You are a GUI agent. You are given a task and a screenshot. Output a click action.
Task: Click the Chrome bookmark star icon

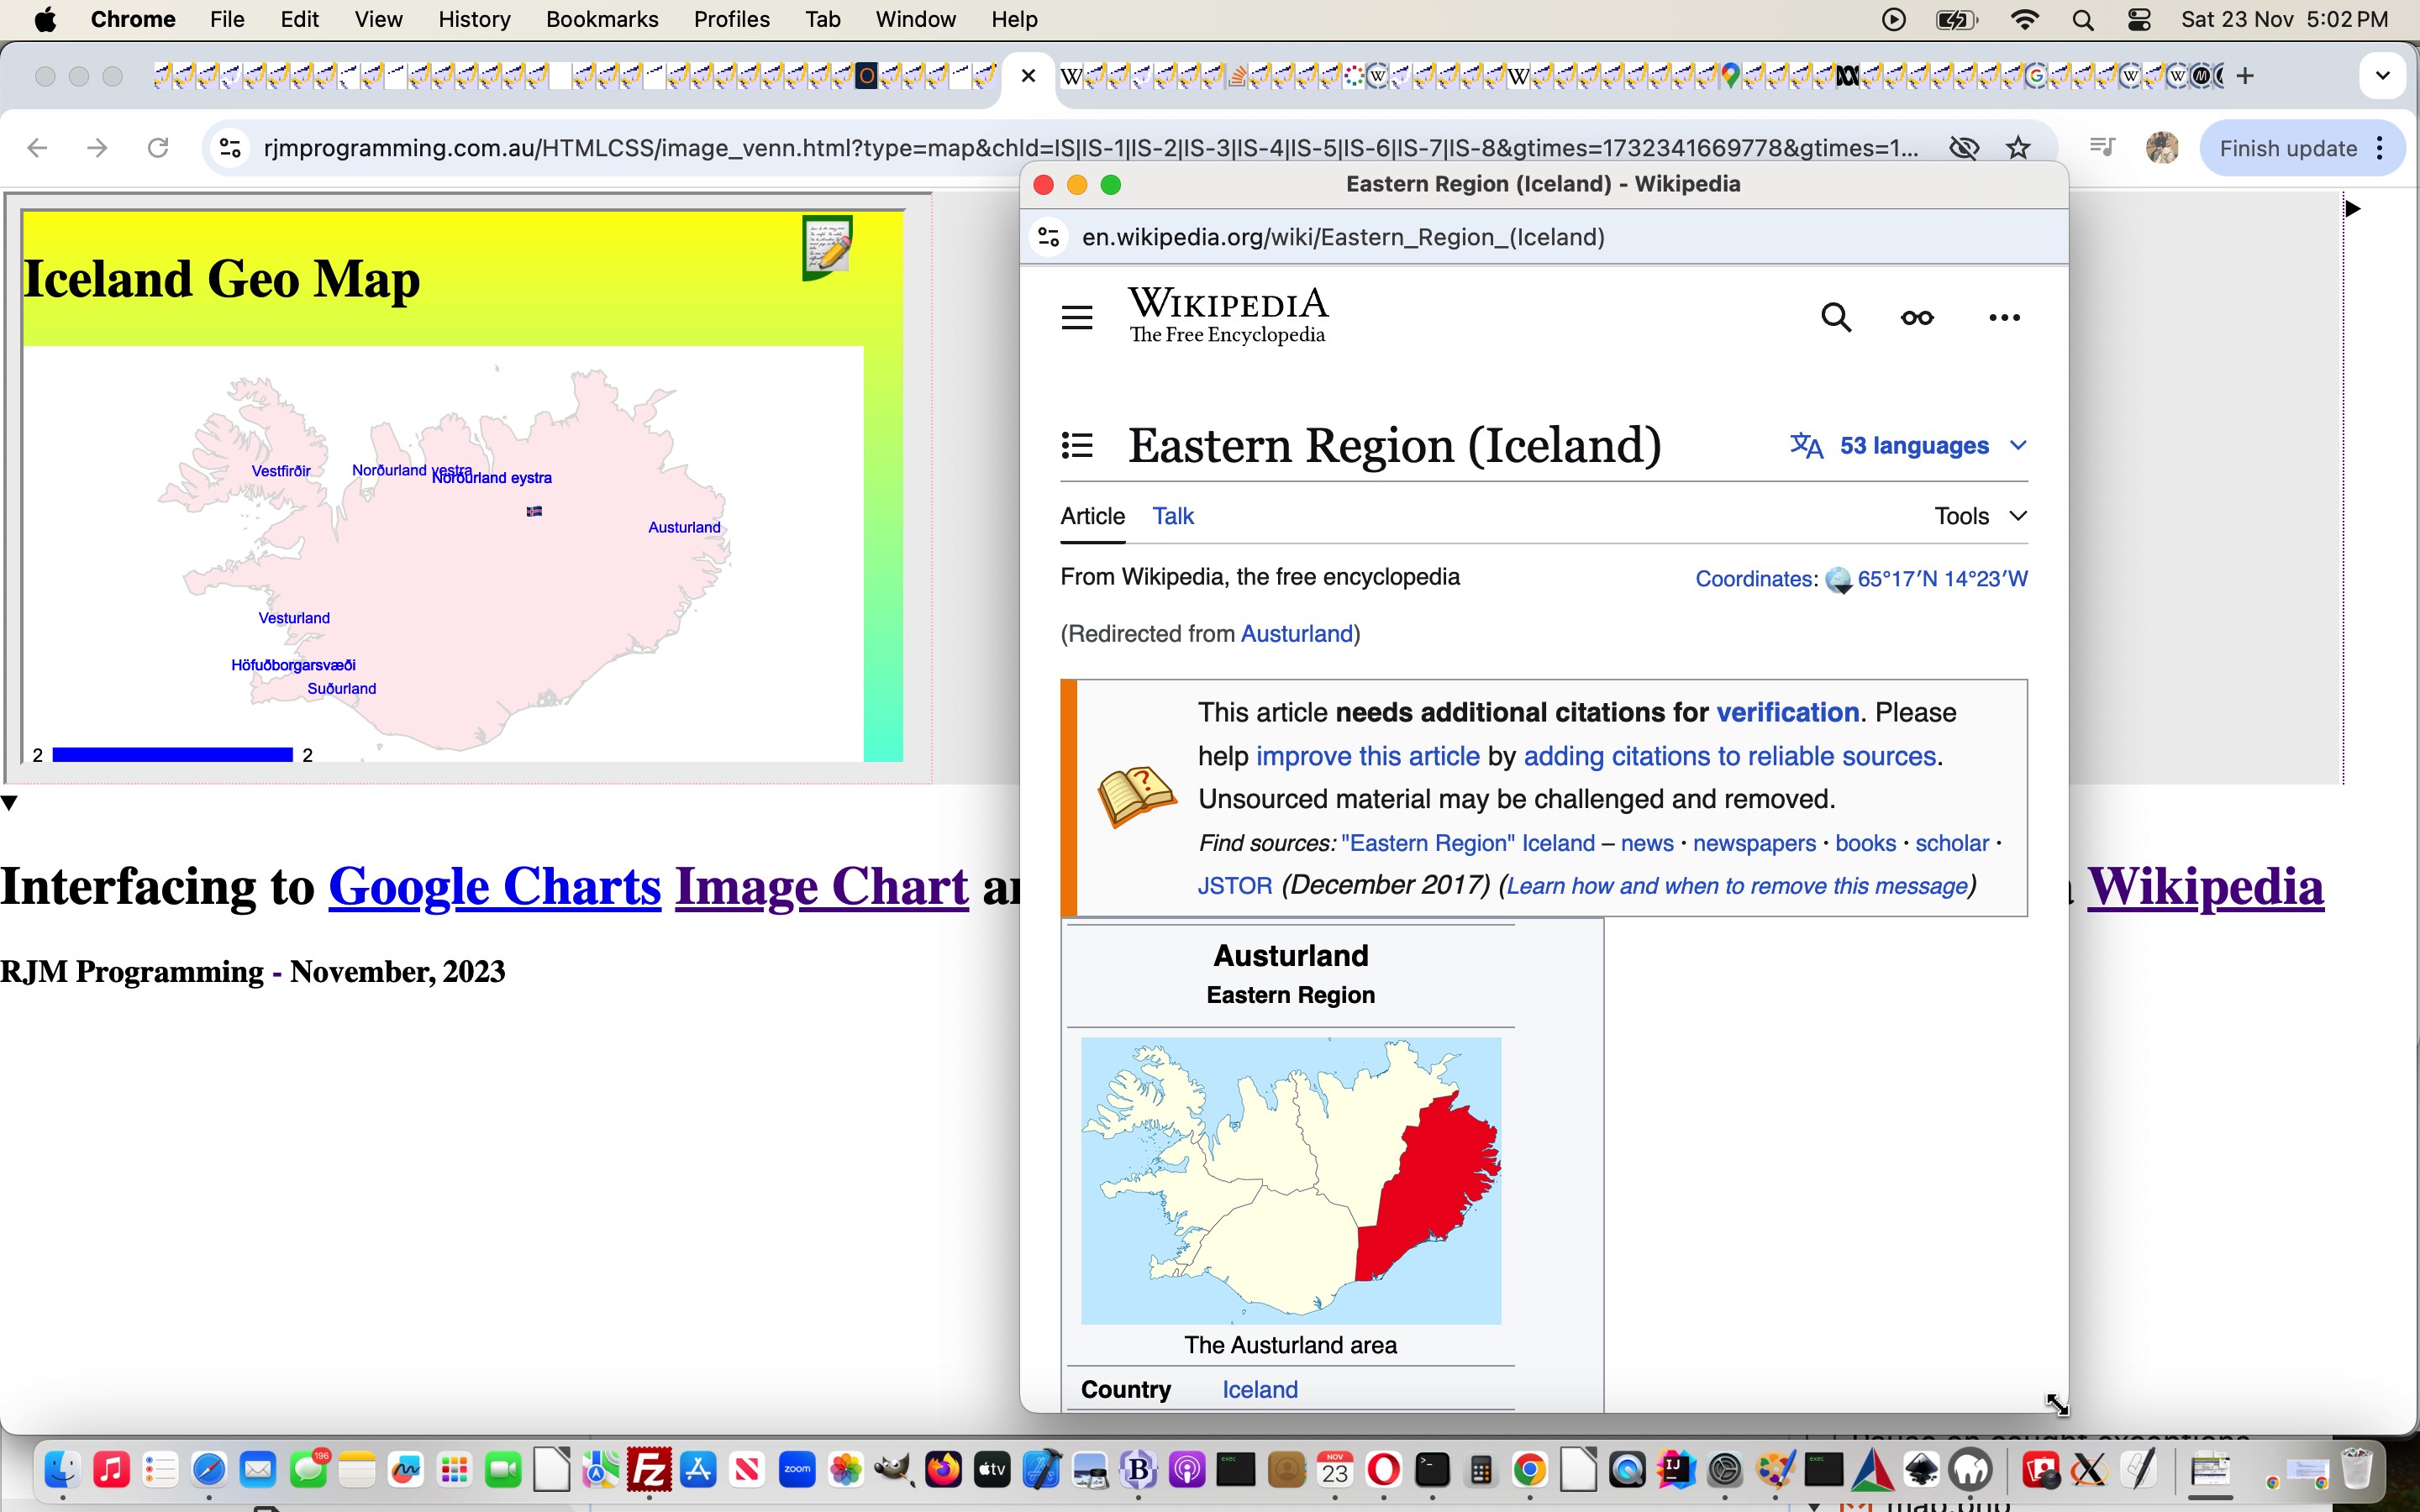[2016, 146]
